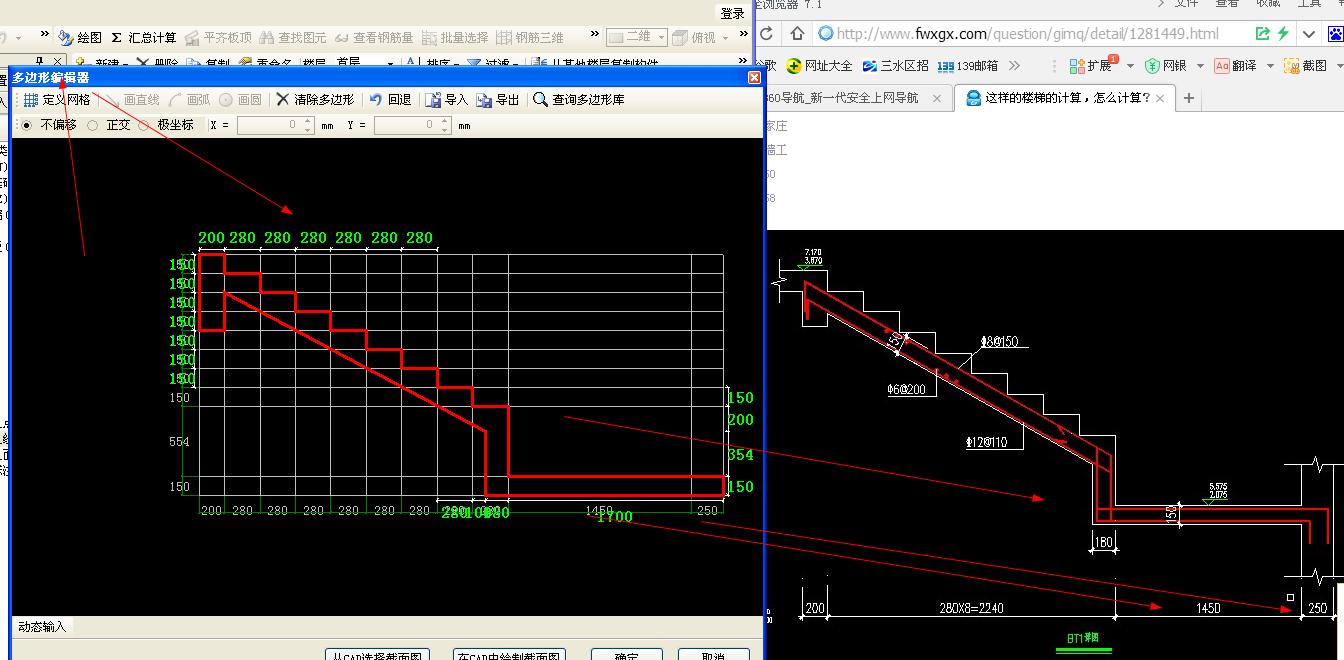This screenshot has height=660, width=1344.
Task: Open the 三水区招 bookmark
Action: [x=895, y=66]
